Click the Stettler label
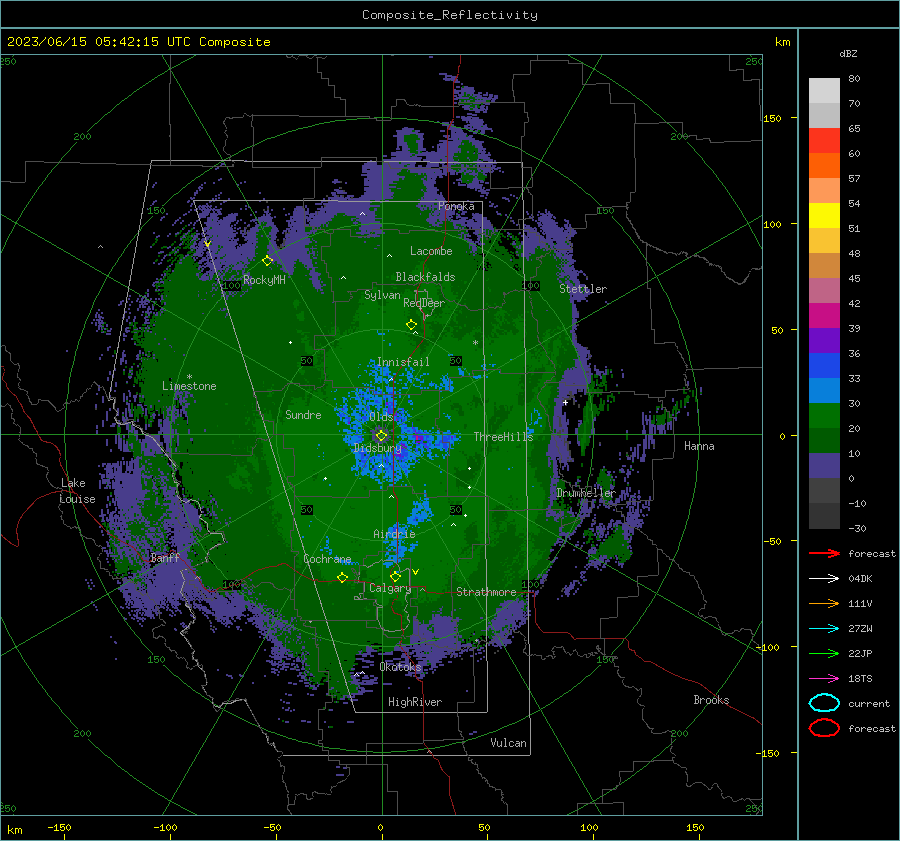 (583, 289)
